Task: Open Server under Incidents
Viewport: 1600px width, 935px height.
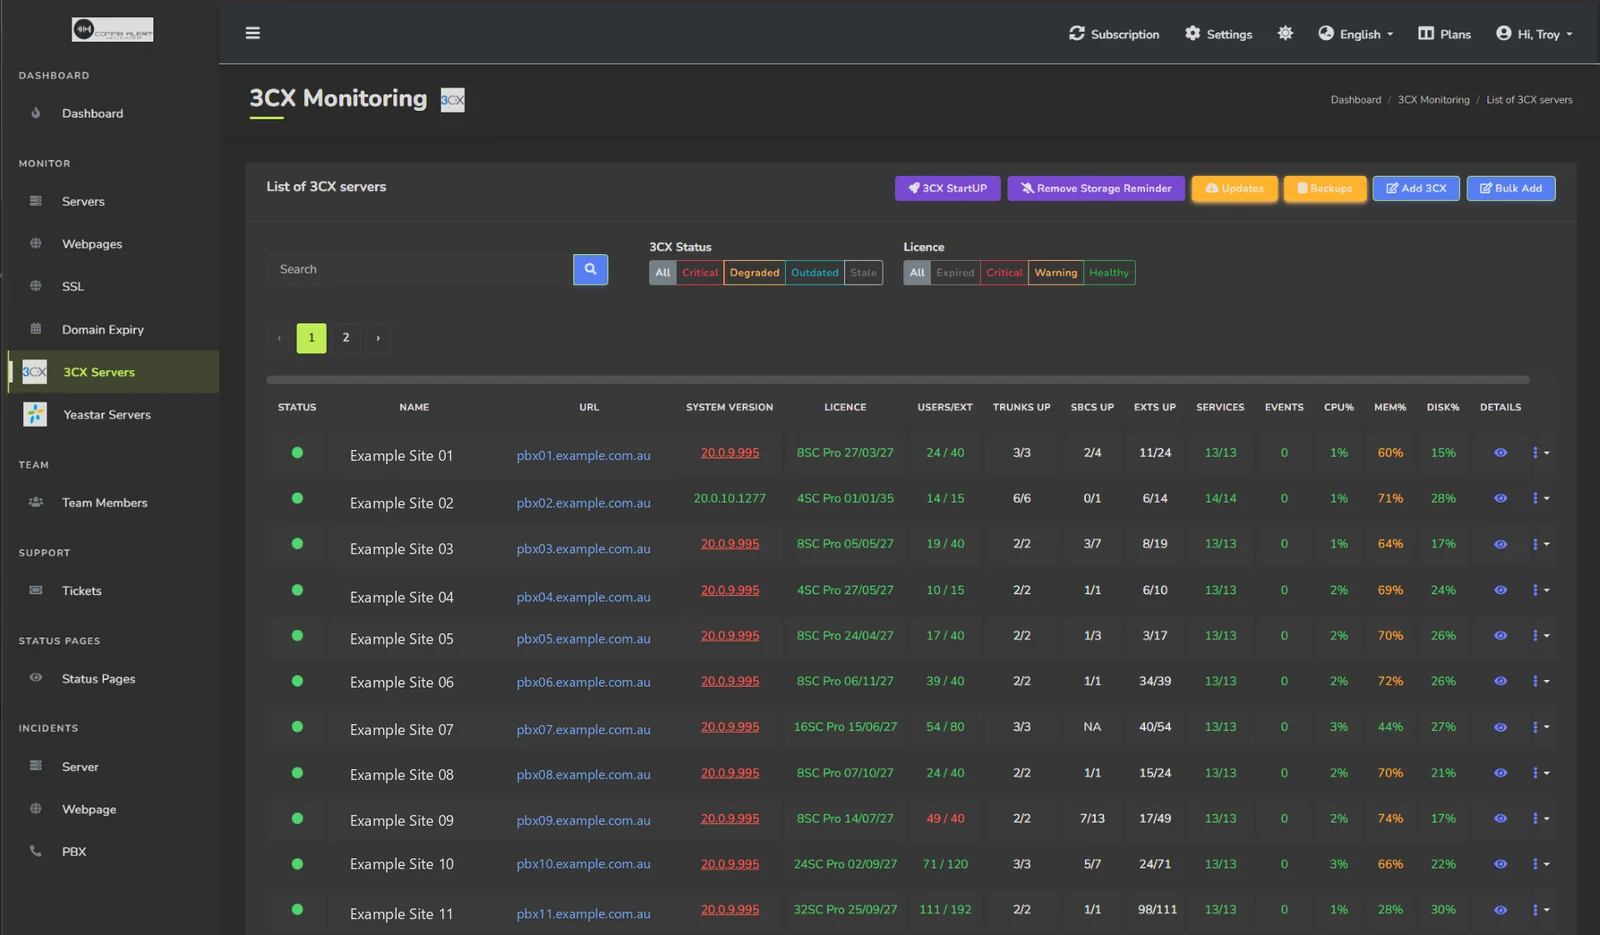Action: 80,767
